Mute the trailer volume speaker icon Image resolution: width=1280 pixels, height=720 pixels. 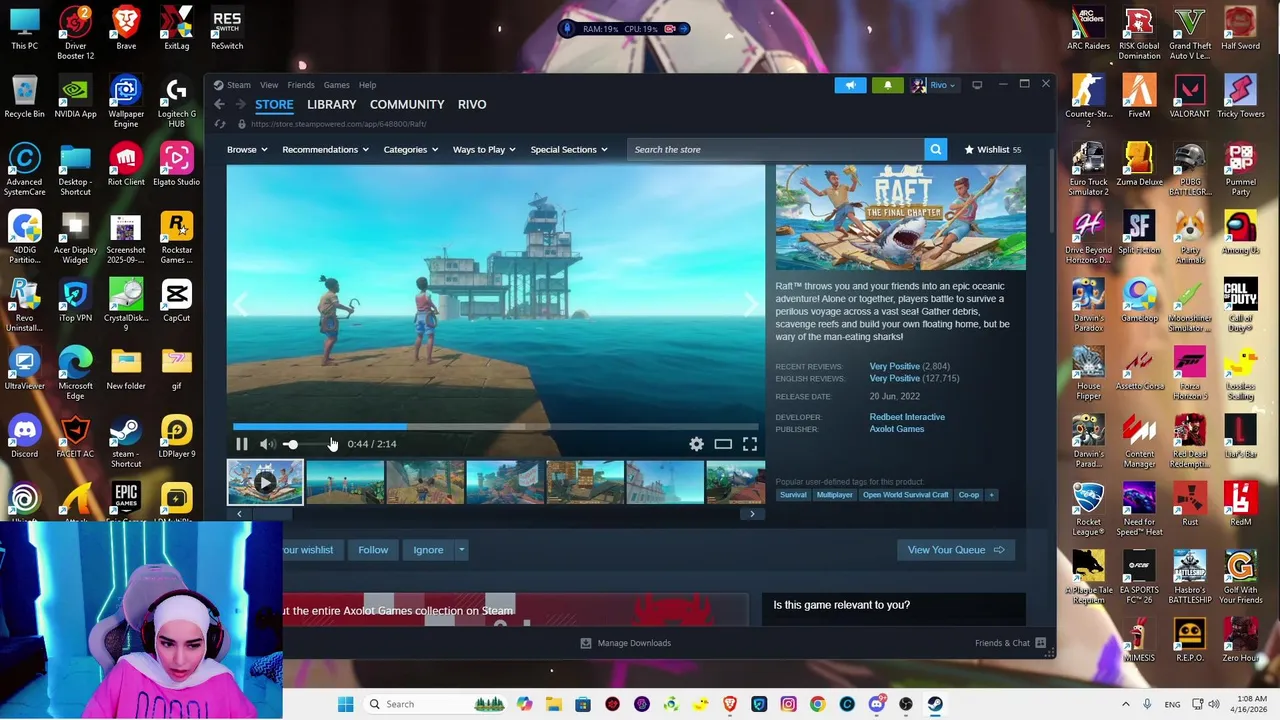267,444
